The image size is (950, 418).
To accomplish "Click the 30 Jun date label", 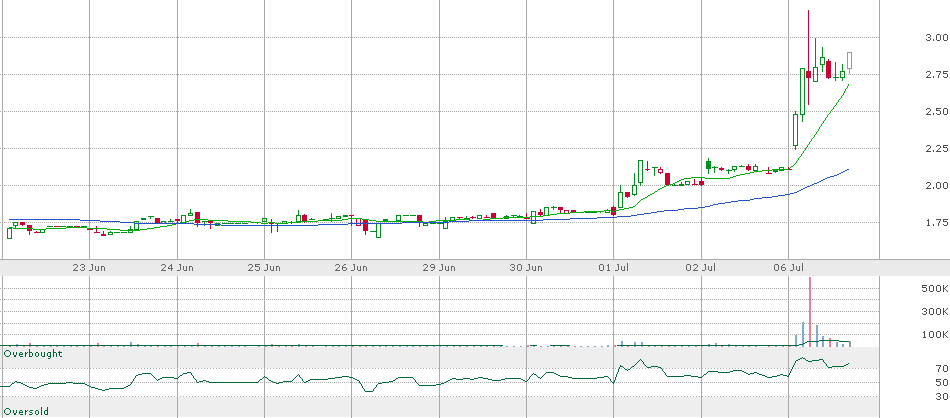I will coord(526,267).
